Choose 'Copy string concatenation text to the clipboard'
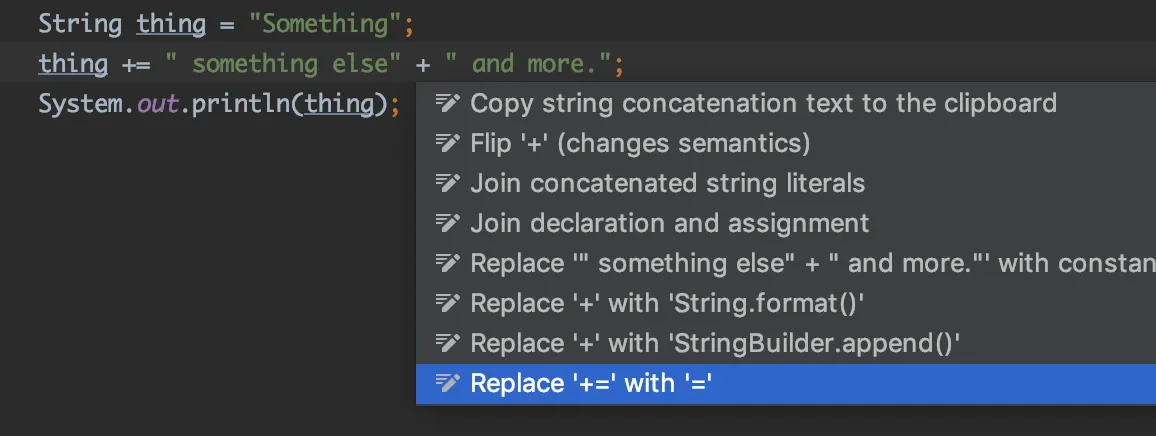1156x436 pixels. [x=763, y=103]
